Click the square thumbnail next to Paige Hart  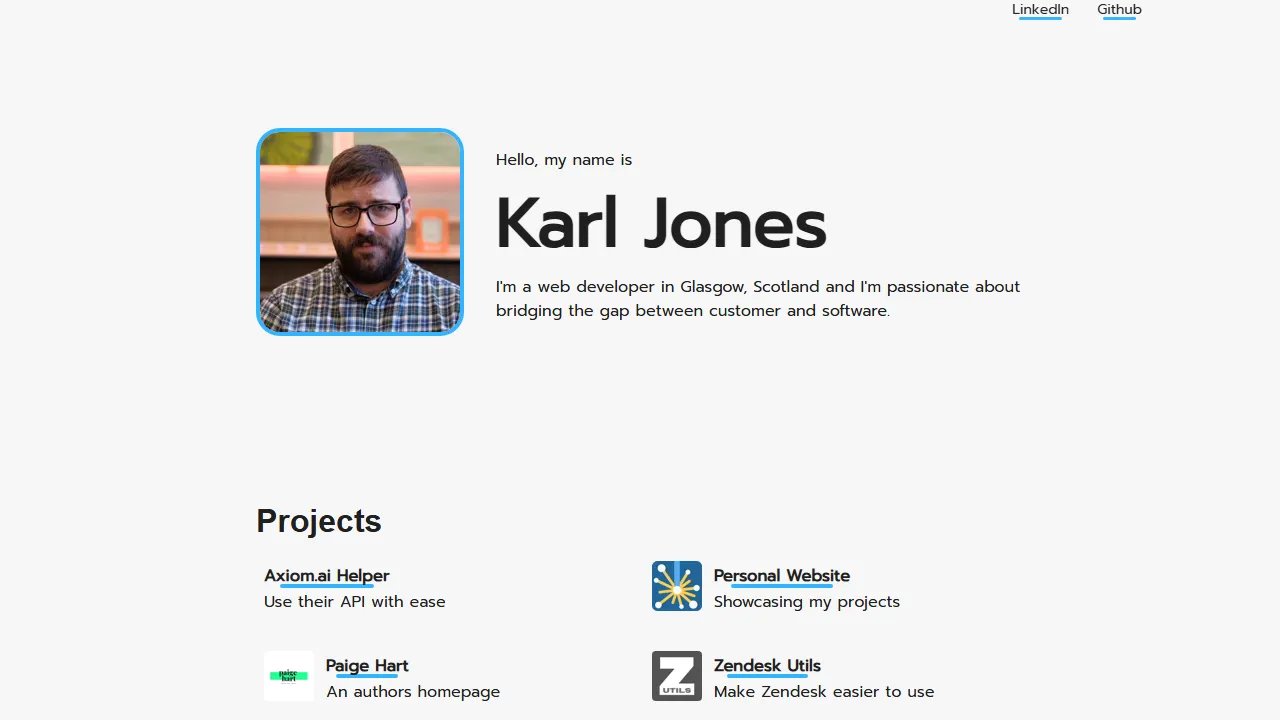[288, 676]
